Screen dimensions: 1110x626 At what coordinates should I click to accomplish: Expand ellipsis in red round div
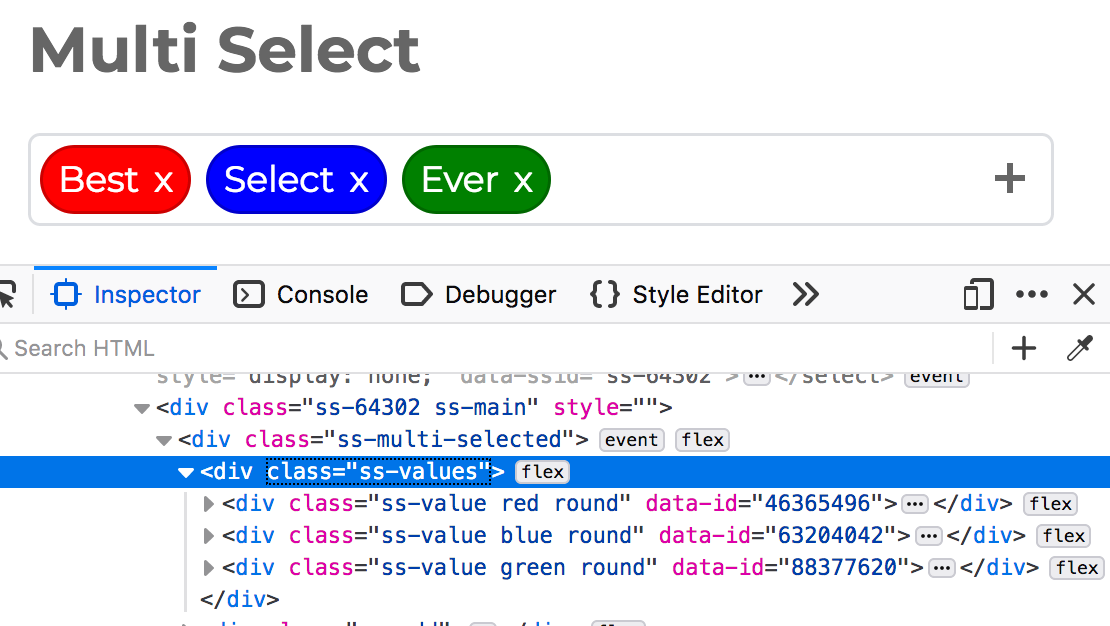[x=915, y=504]
